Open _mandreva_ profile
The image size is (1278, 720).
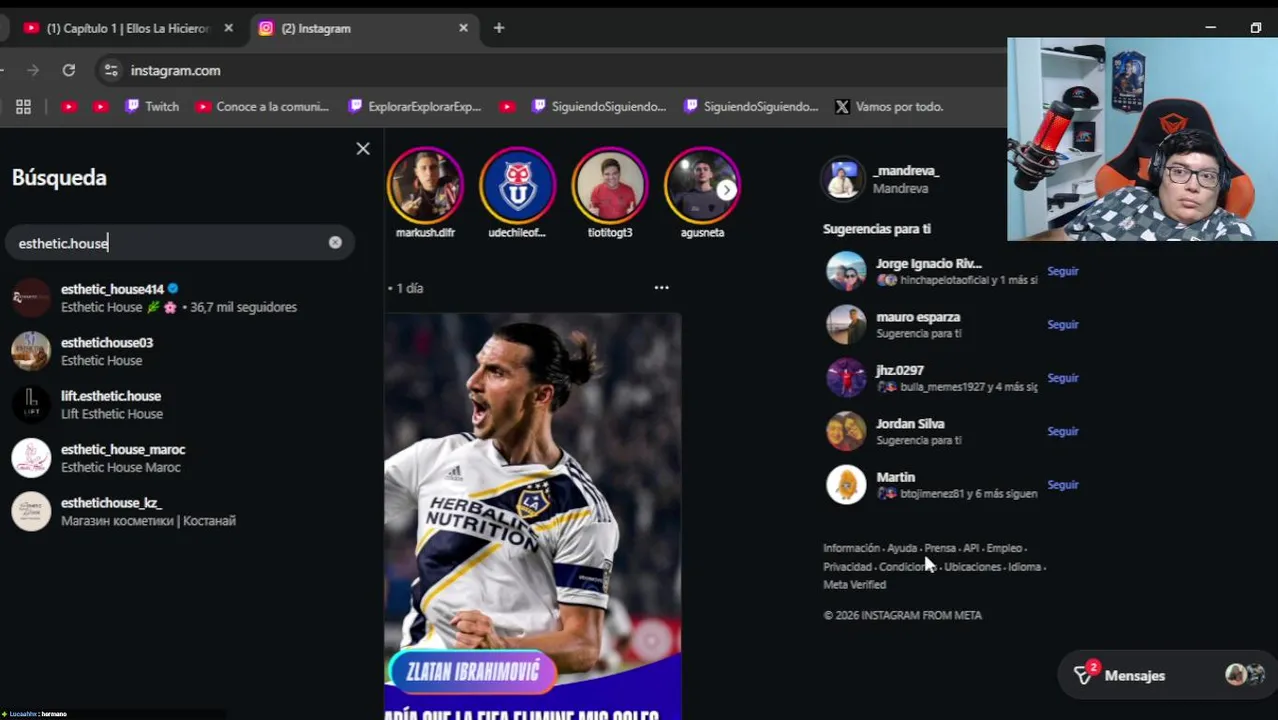pyautogui.click(x=906, y=171)
